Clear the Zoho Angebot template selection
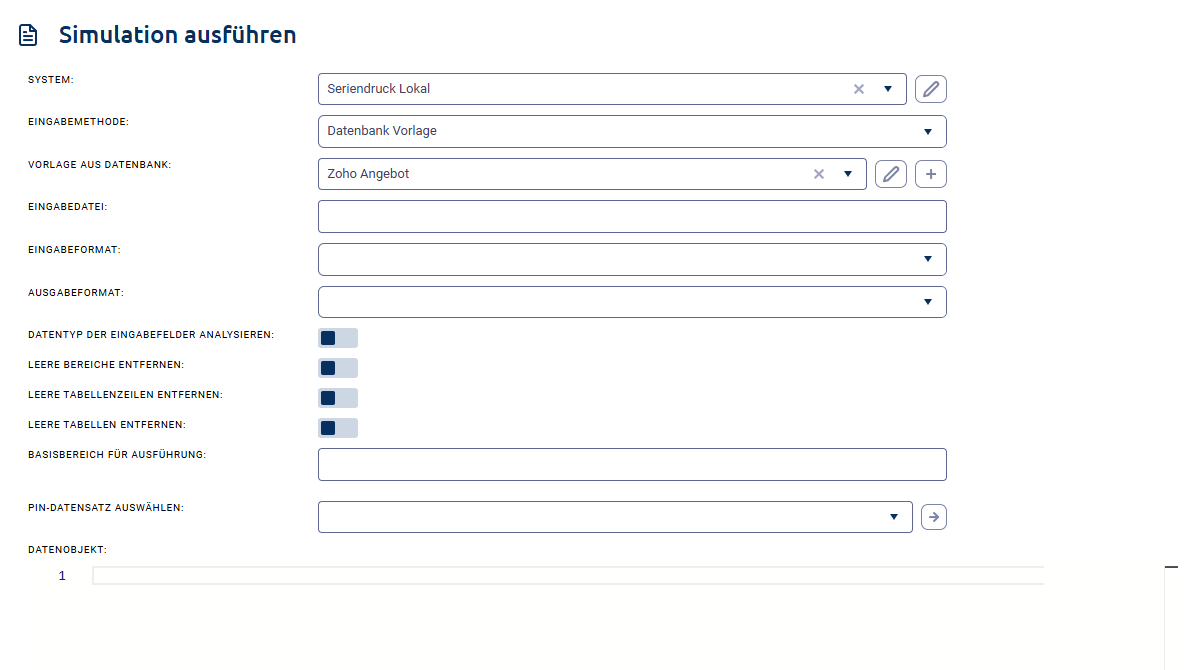This screenshot has width=1199, height=670. pyautogui.click(x=819, y=174)
